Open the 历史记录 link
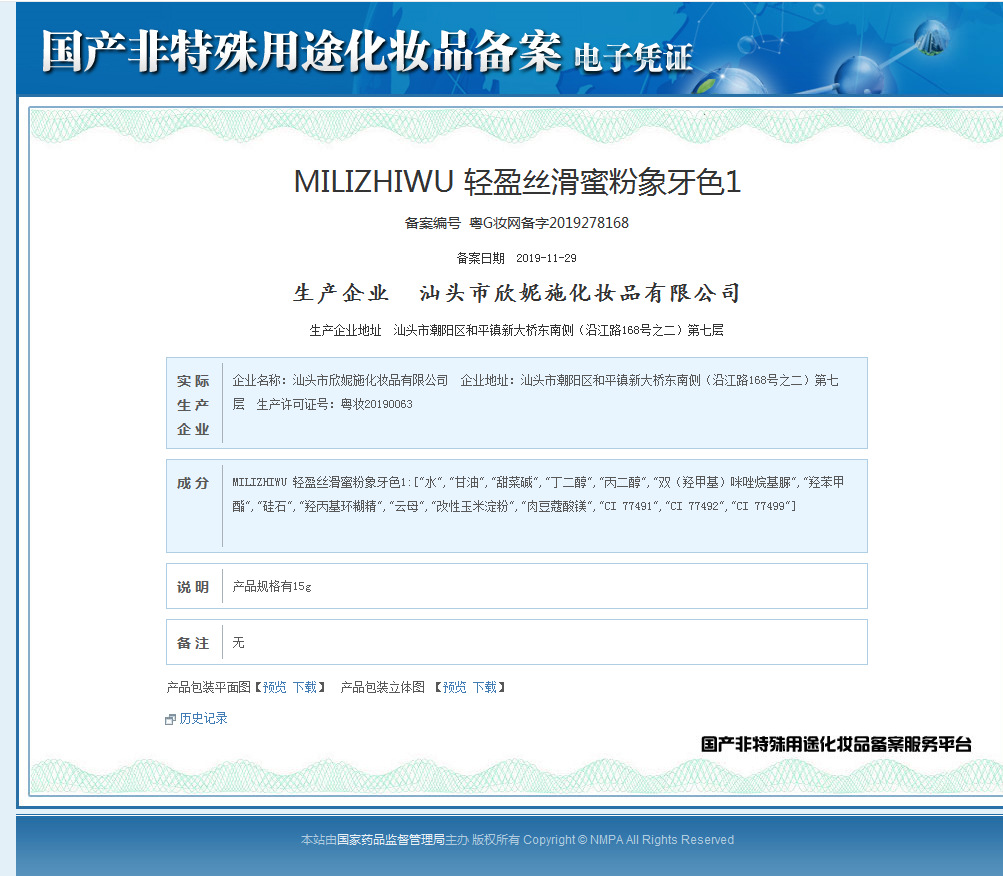1003x876 pixels. [x=203, y=718]
